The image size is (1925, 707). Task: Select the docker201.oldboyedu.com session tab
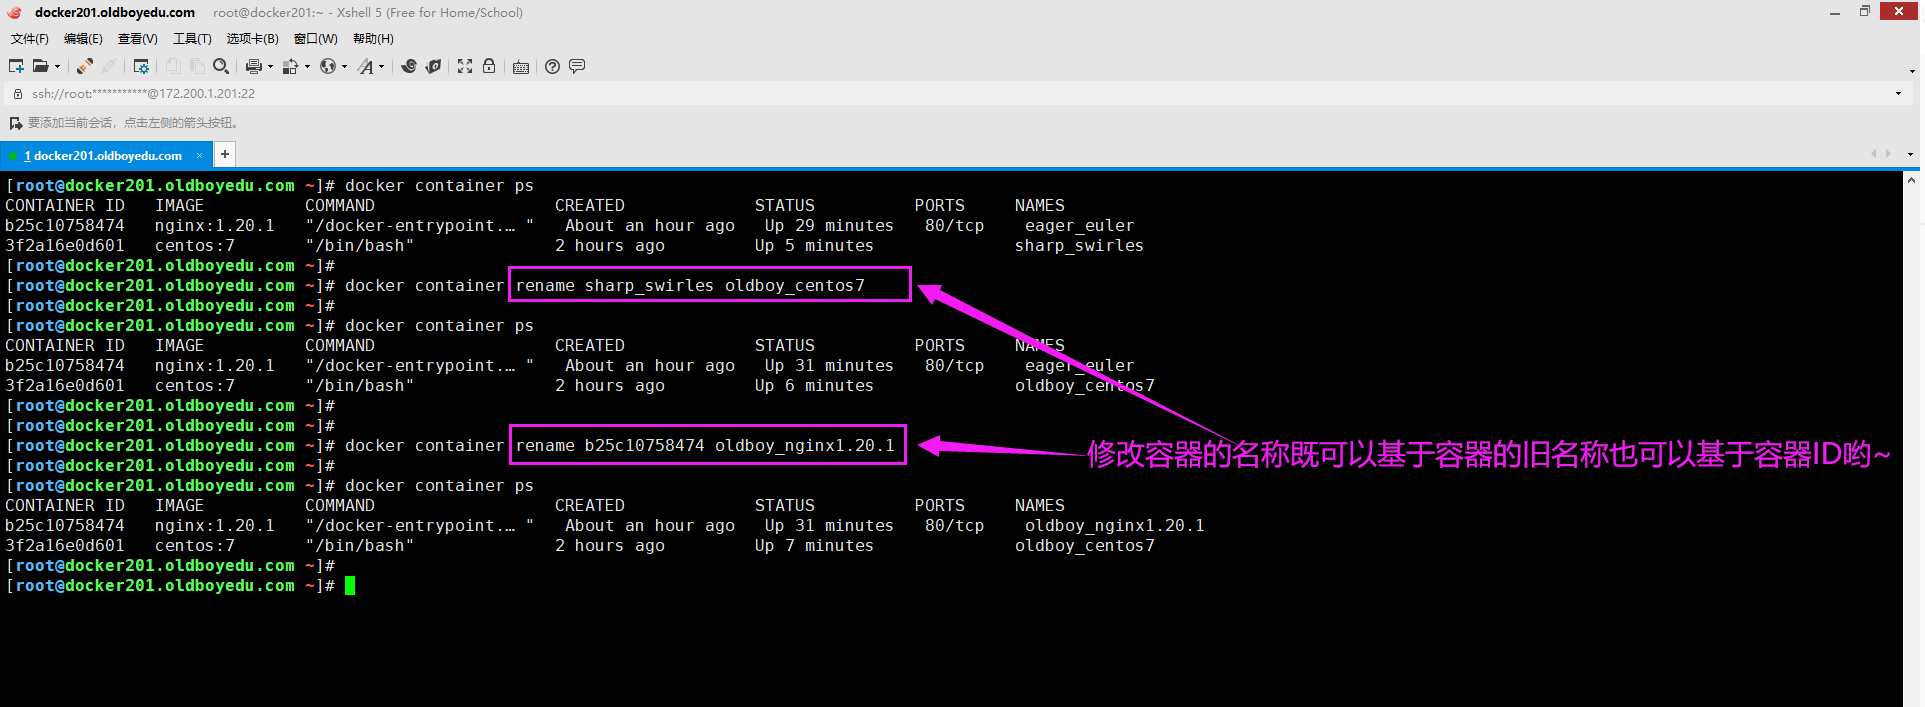105,156
